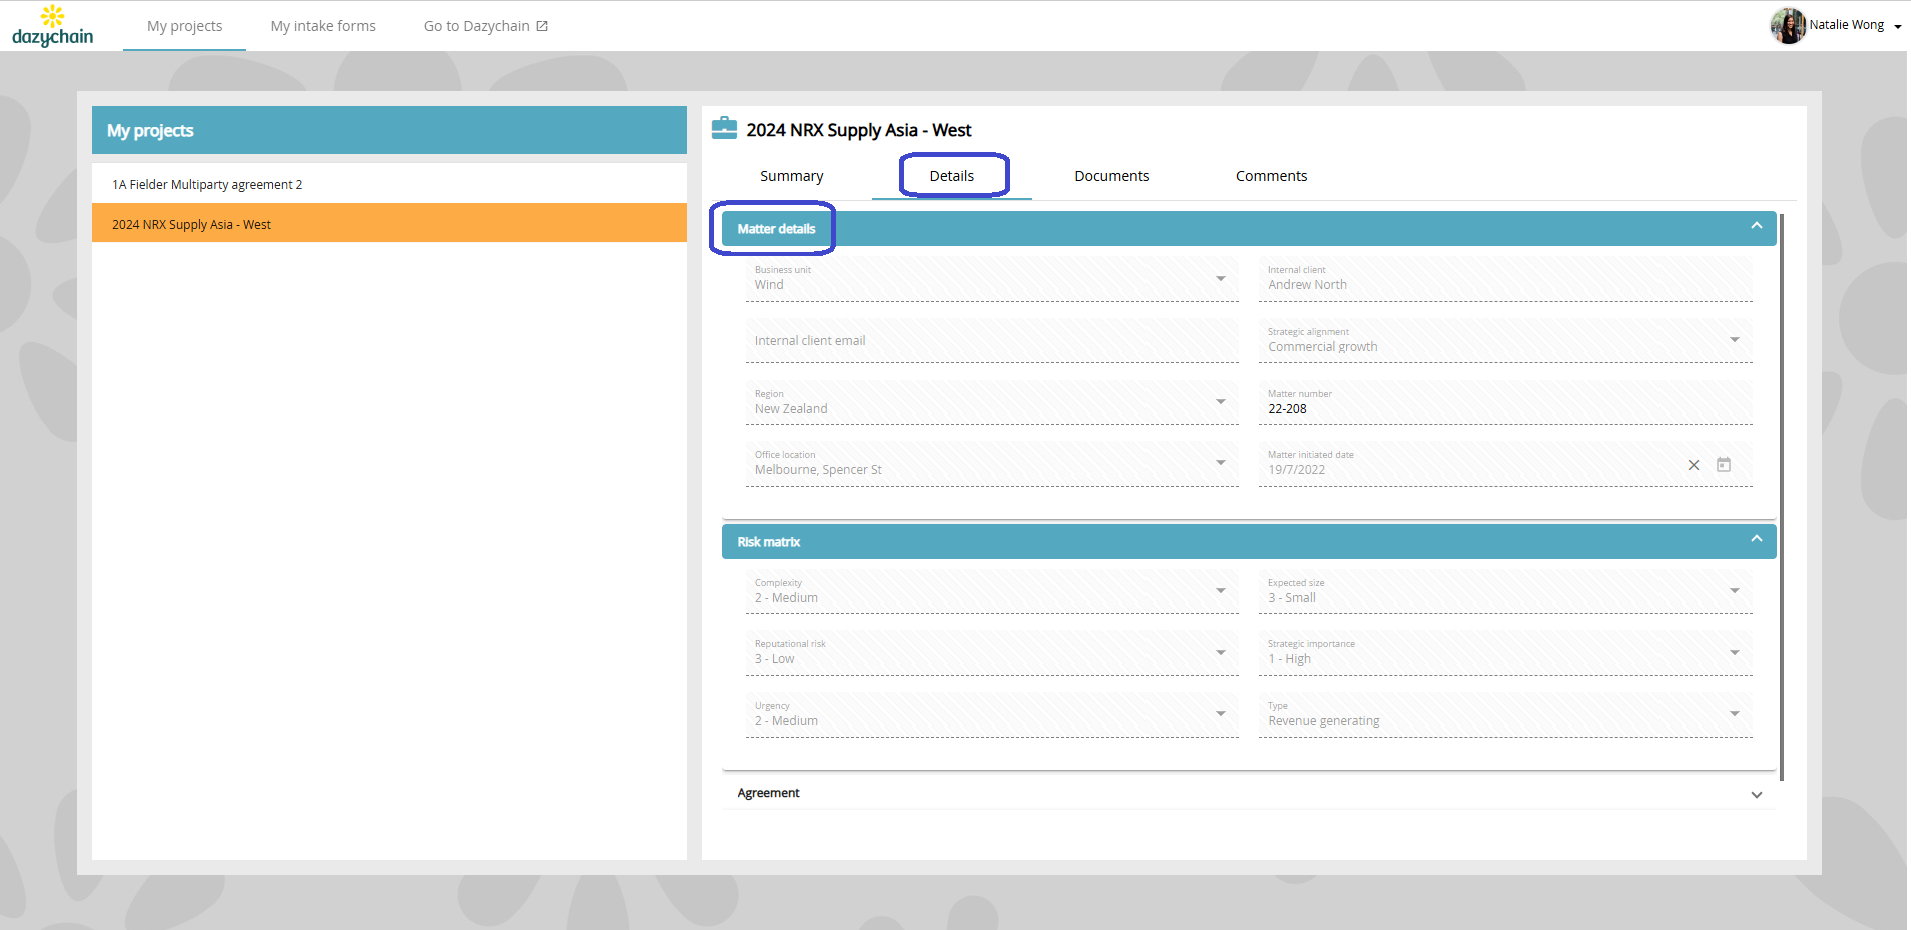Switch to the My projects nav tab
The height and width of the screenshot is (930, 1911).
(184, 26)
